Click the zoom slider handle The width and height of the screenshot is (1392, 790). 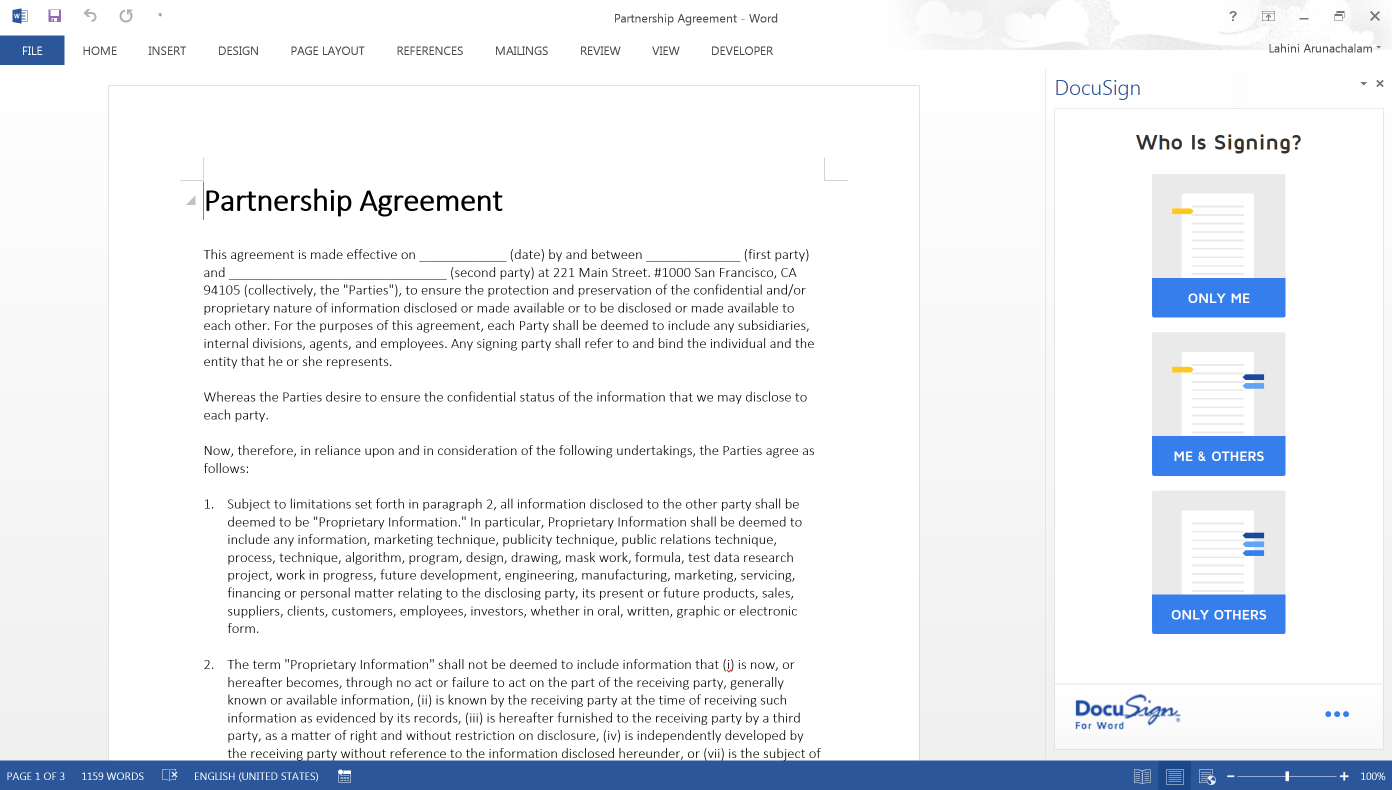pos(1287,776)
